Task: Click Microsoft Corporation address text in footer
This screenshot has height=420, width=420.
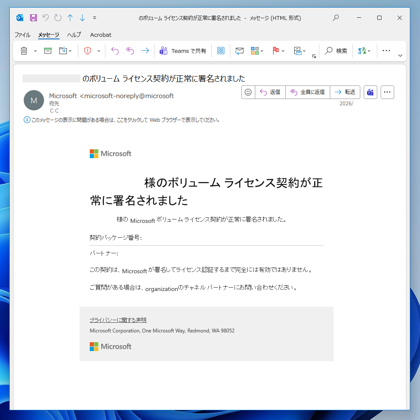Action: click(162, 331)
